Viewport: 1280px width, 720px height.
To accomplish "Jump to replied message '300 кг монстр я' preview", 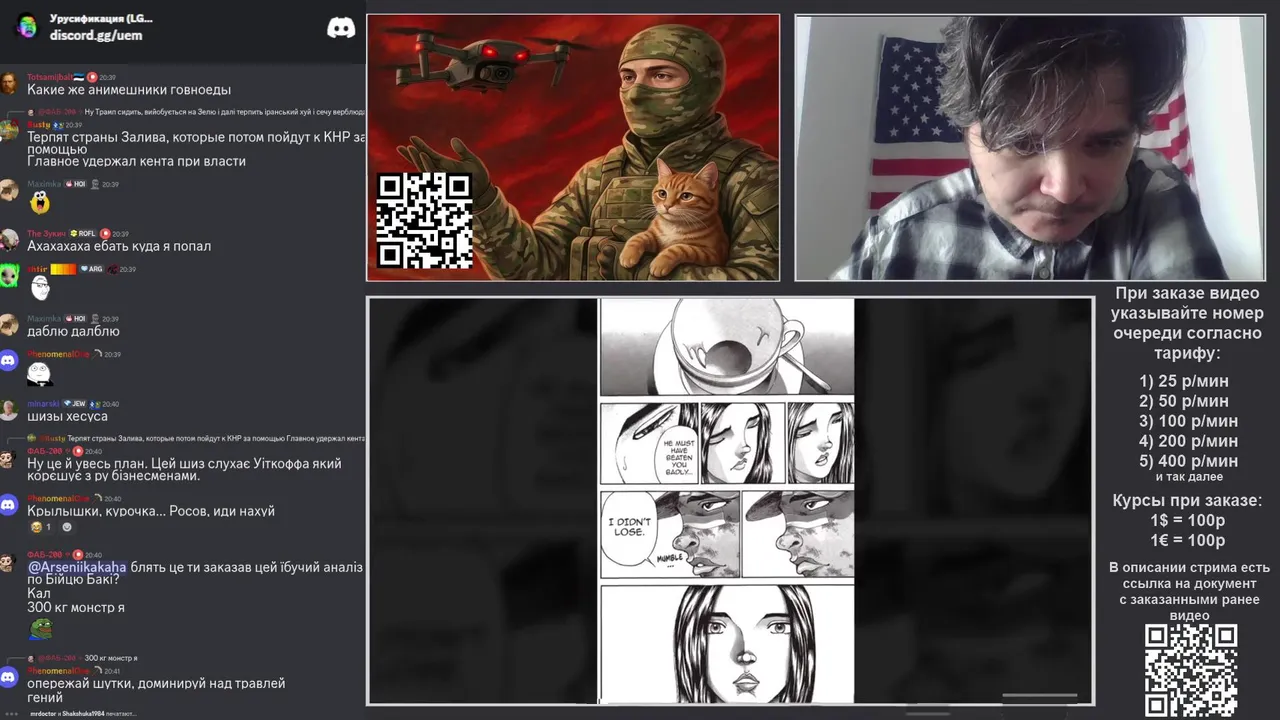I will tap(110, 658).
